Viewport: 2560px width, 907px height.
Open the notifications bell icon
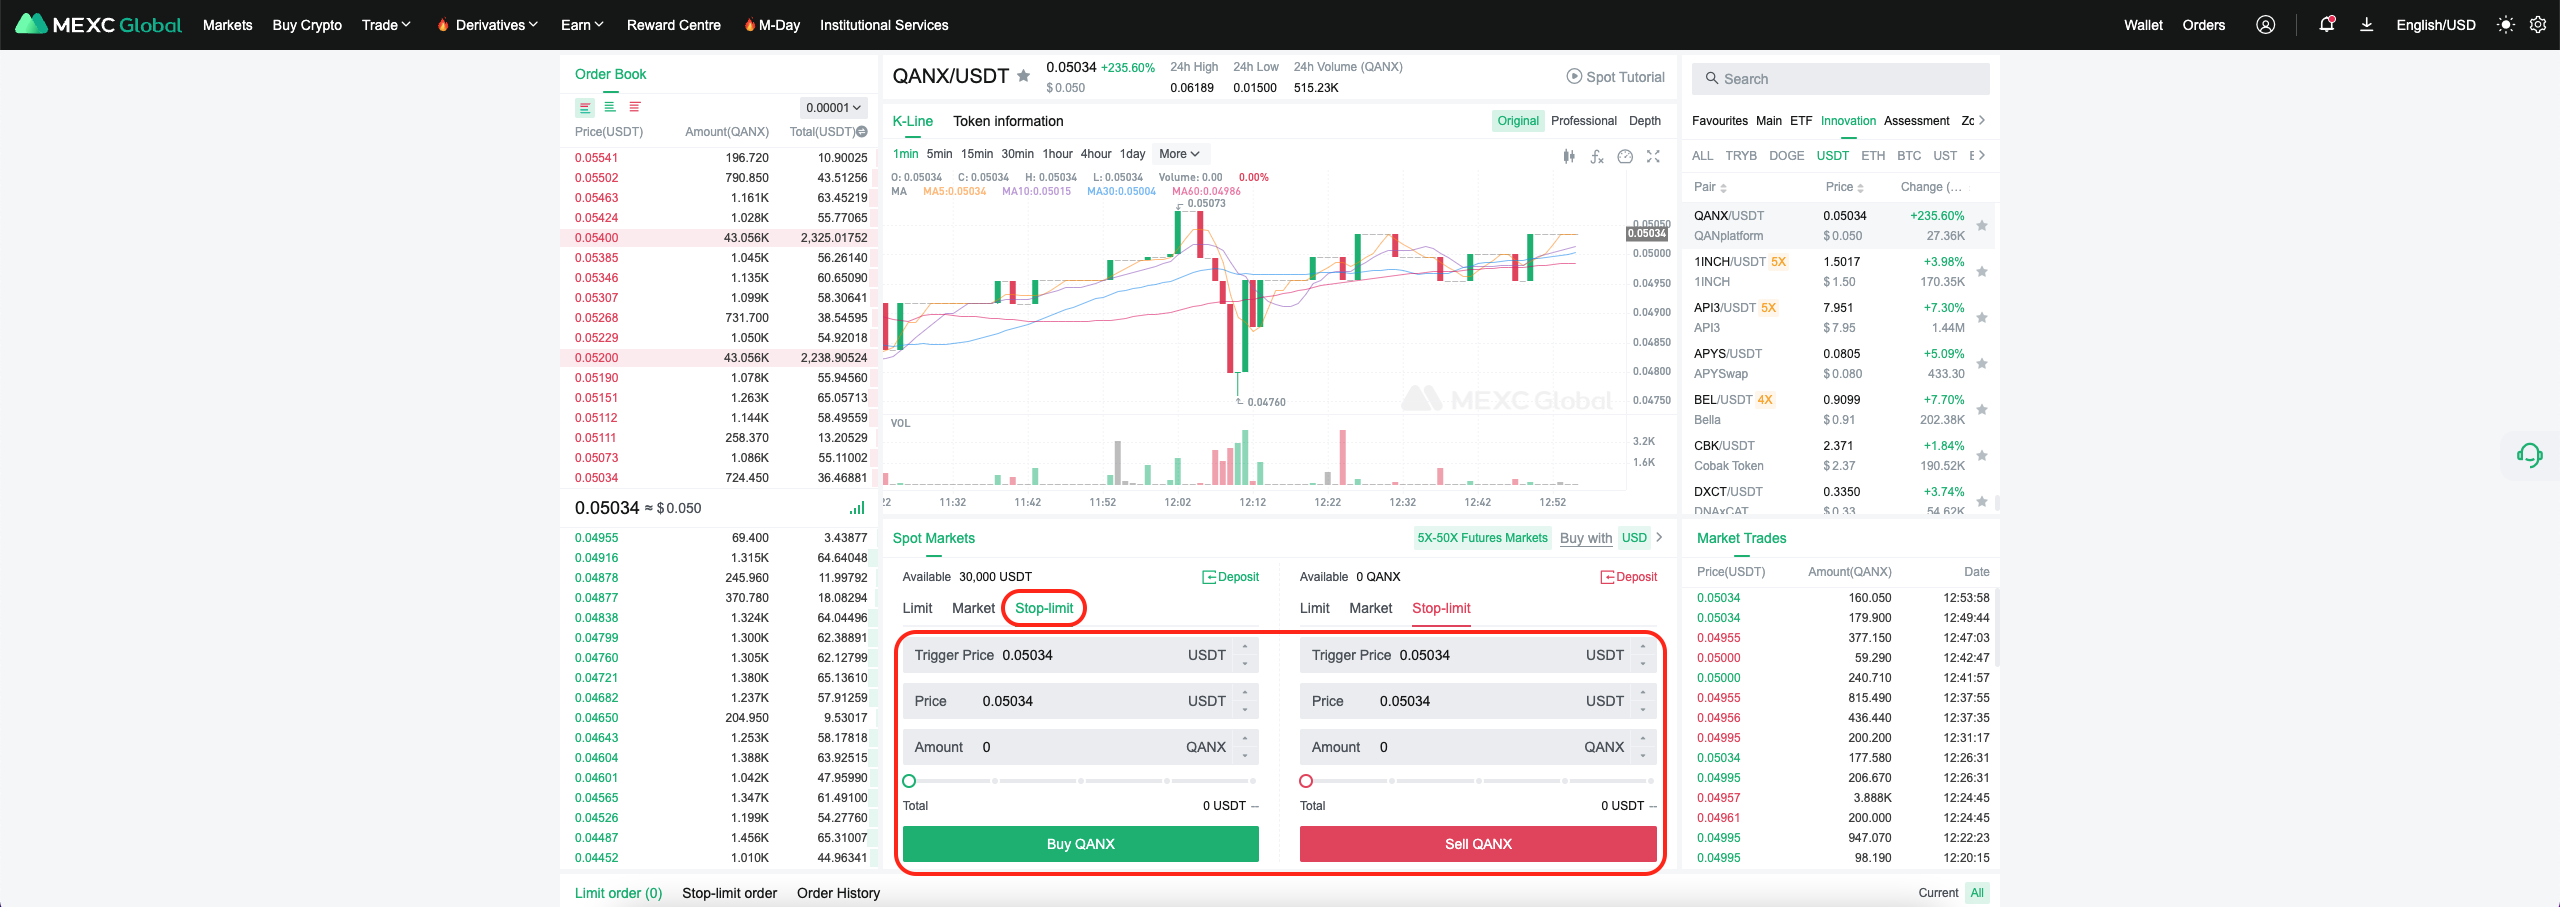click(2327, 25)
